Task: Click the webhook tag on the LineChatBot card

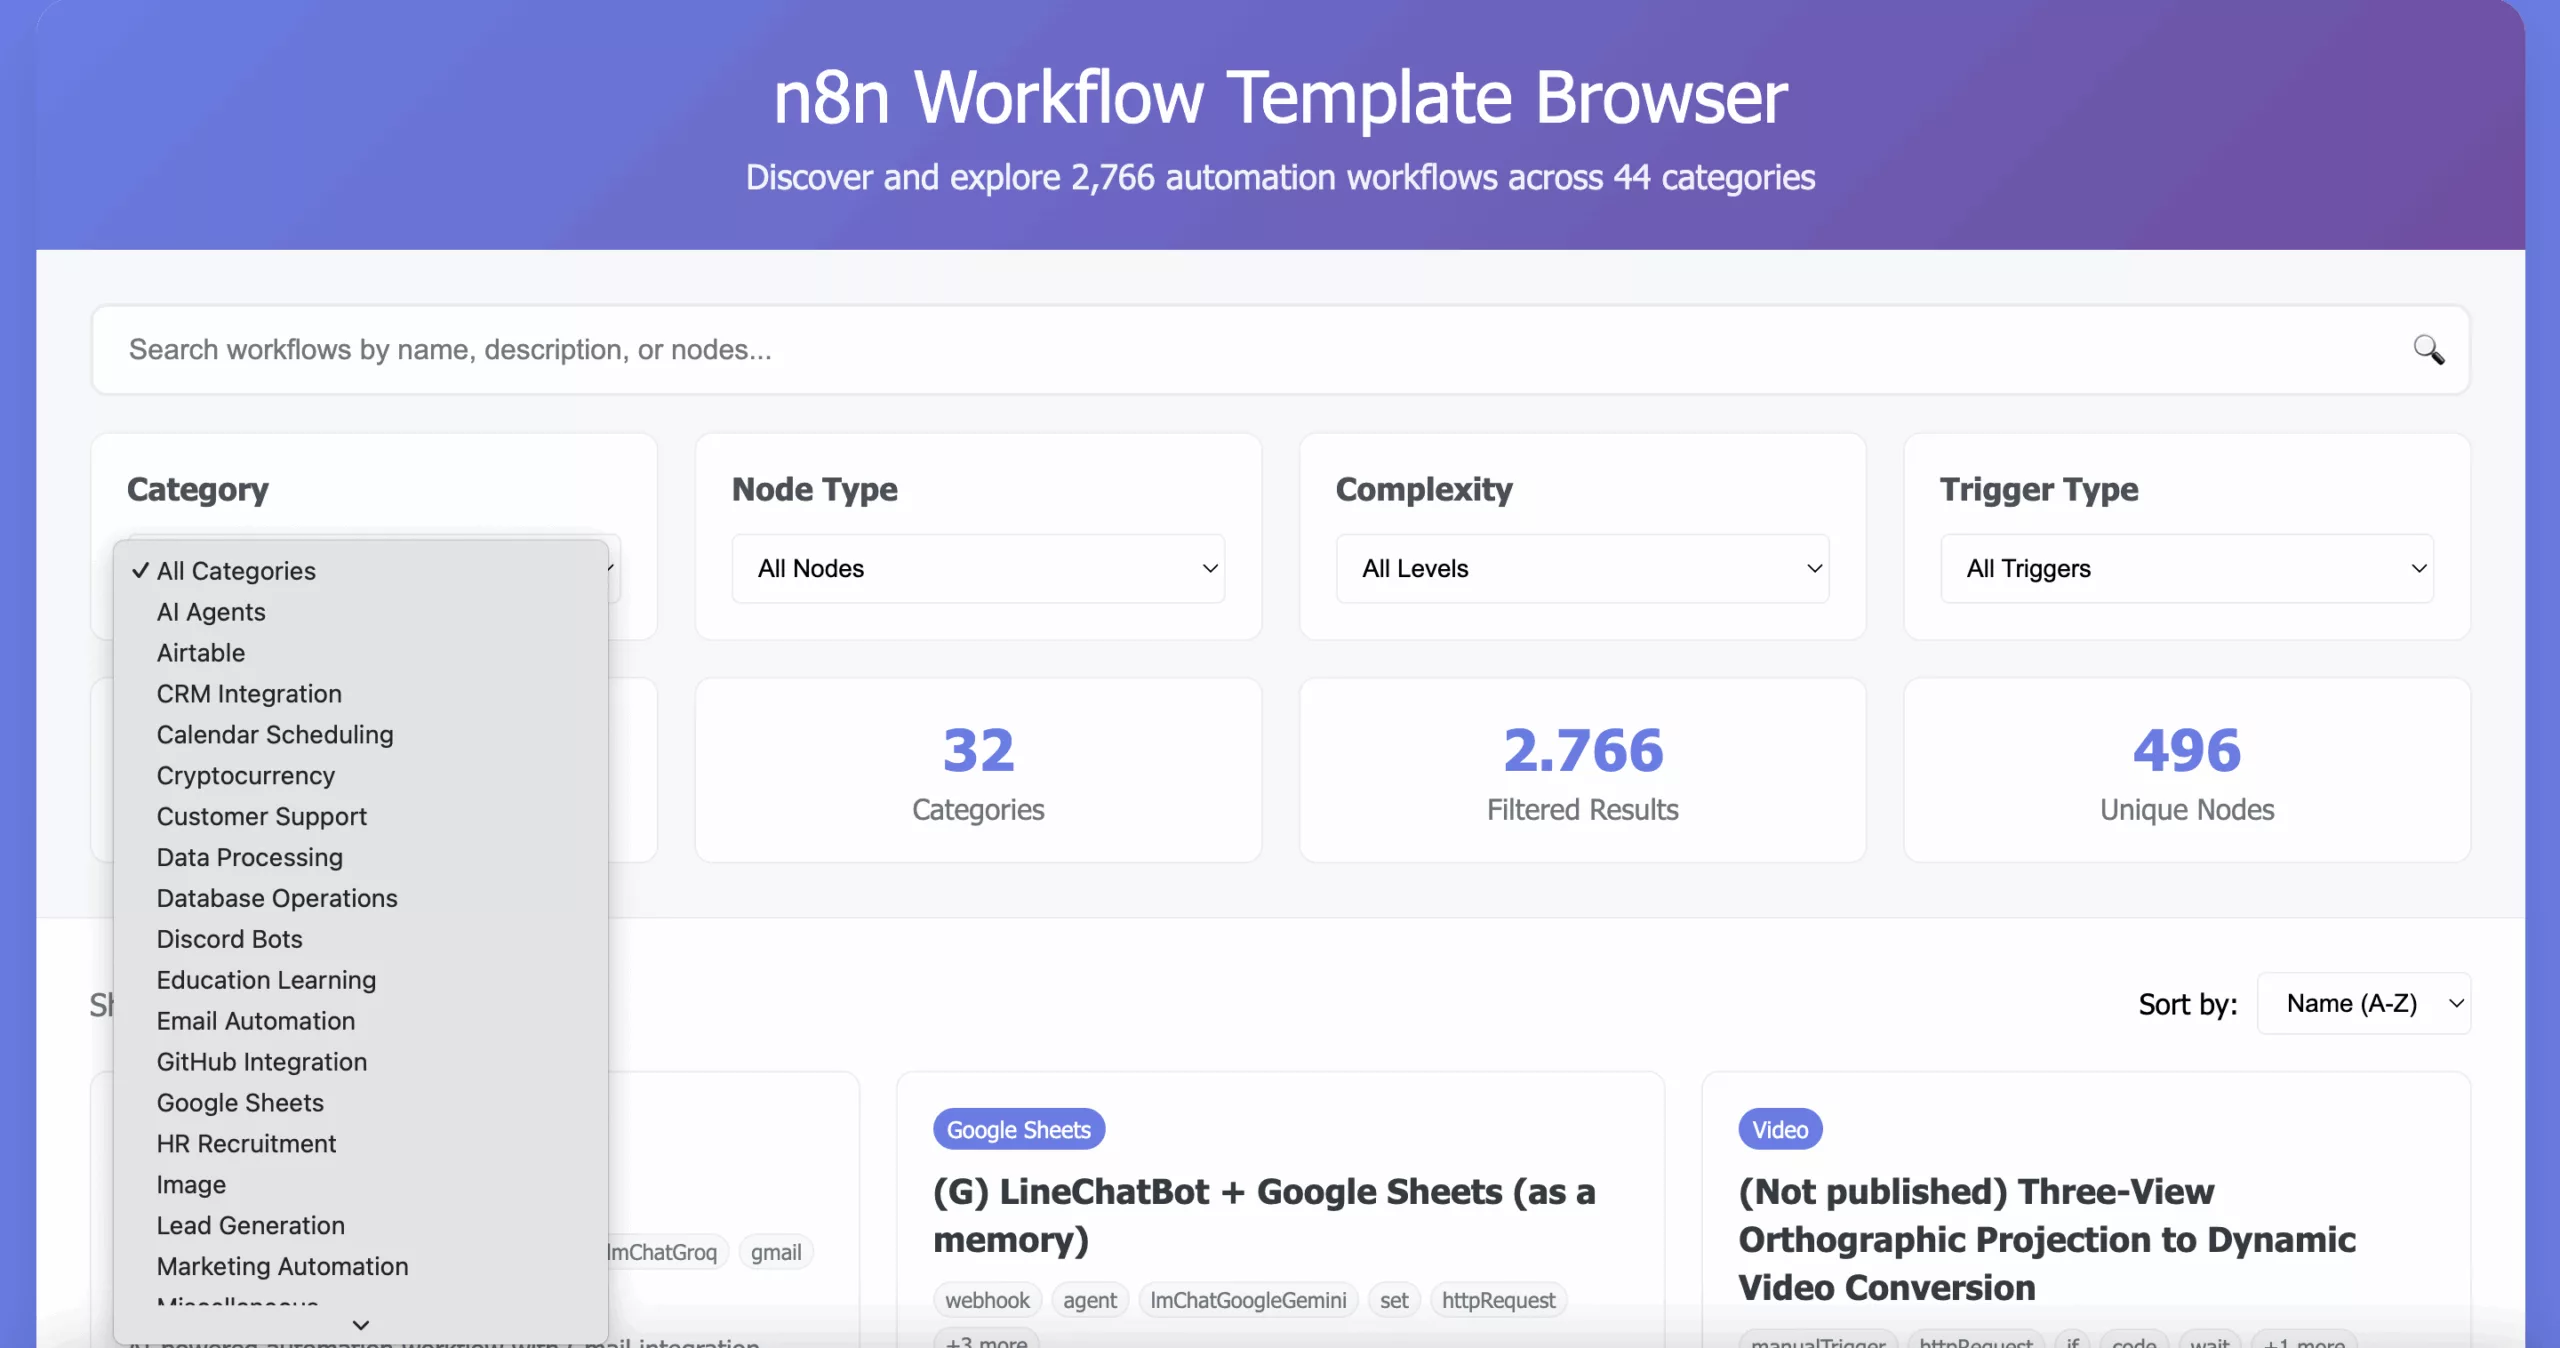Action: (986, 1300)
